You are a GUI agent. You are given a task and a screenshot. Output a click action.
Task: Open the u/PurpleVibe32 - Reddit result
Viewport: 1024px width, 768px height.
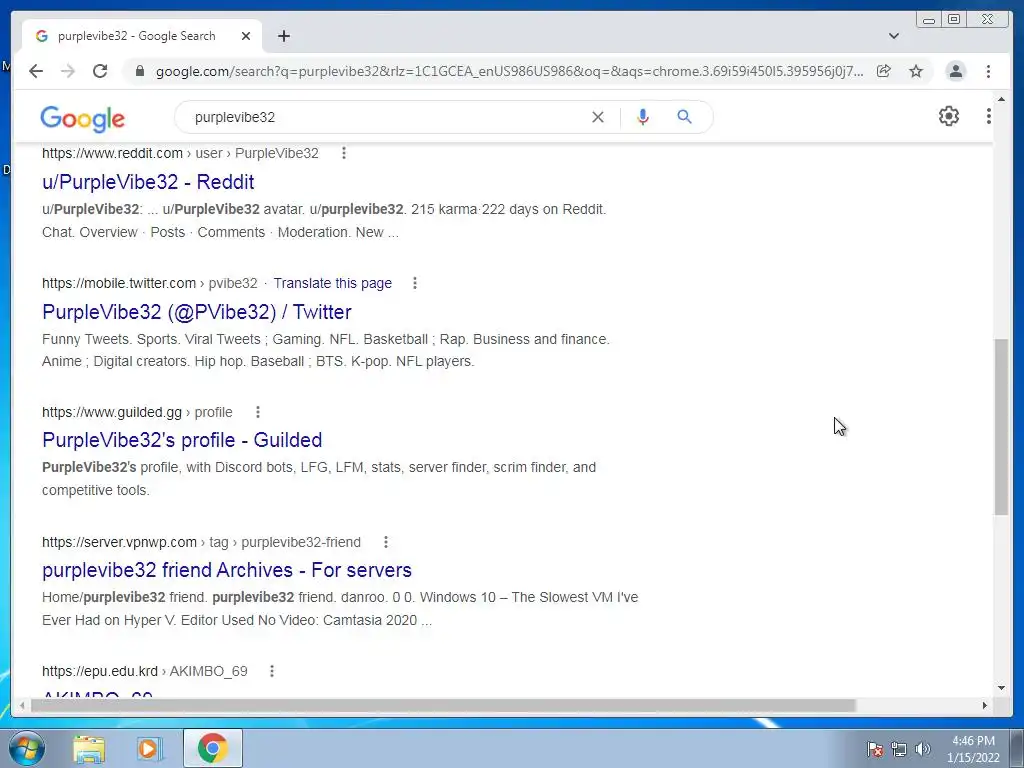tap(148, 182)
